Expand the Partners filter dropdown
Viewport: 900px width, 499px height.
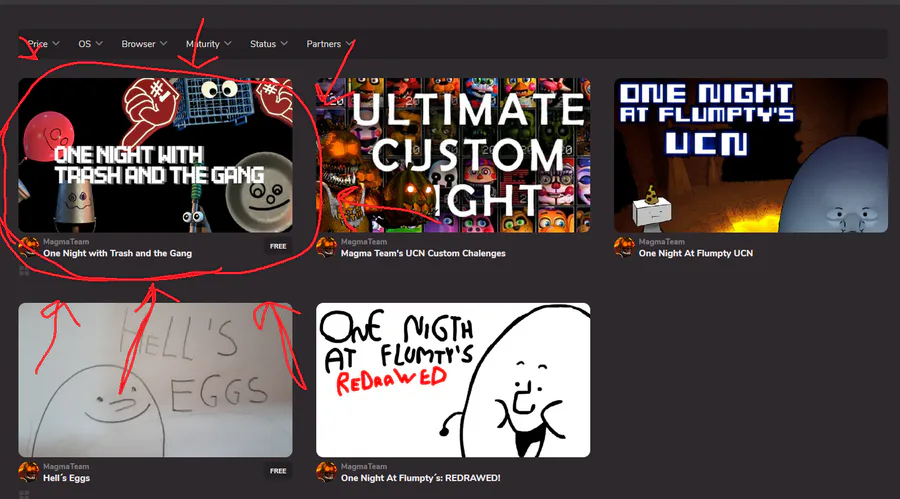(x=329, y=44)
